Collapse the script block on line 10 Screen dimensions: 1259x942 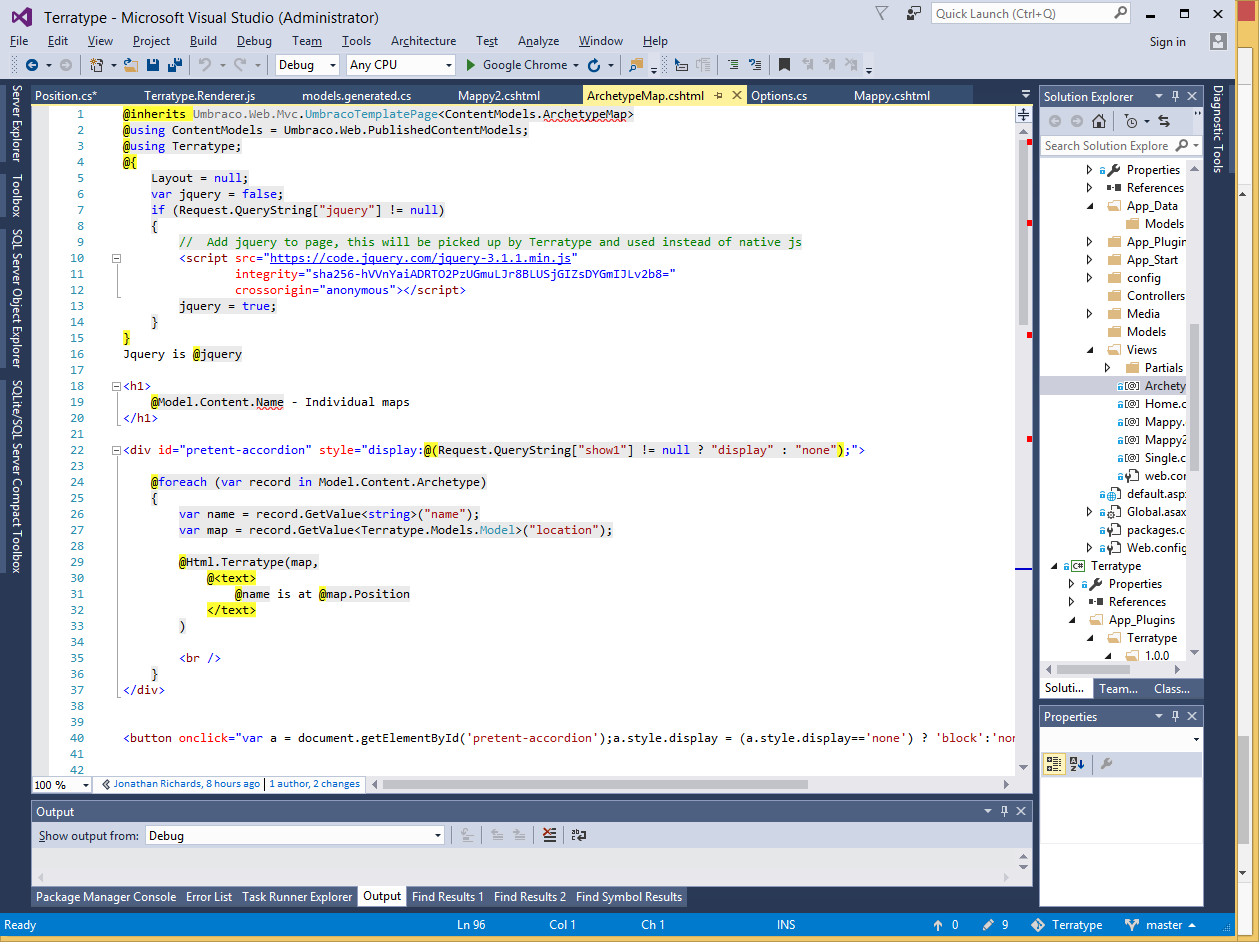(116, 258)
